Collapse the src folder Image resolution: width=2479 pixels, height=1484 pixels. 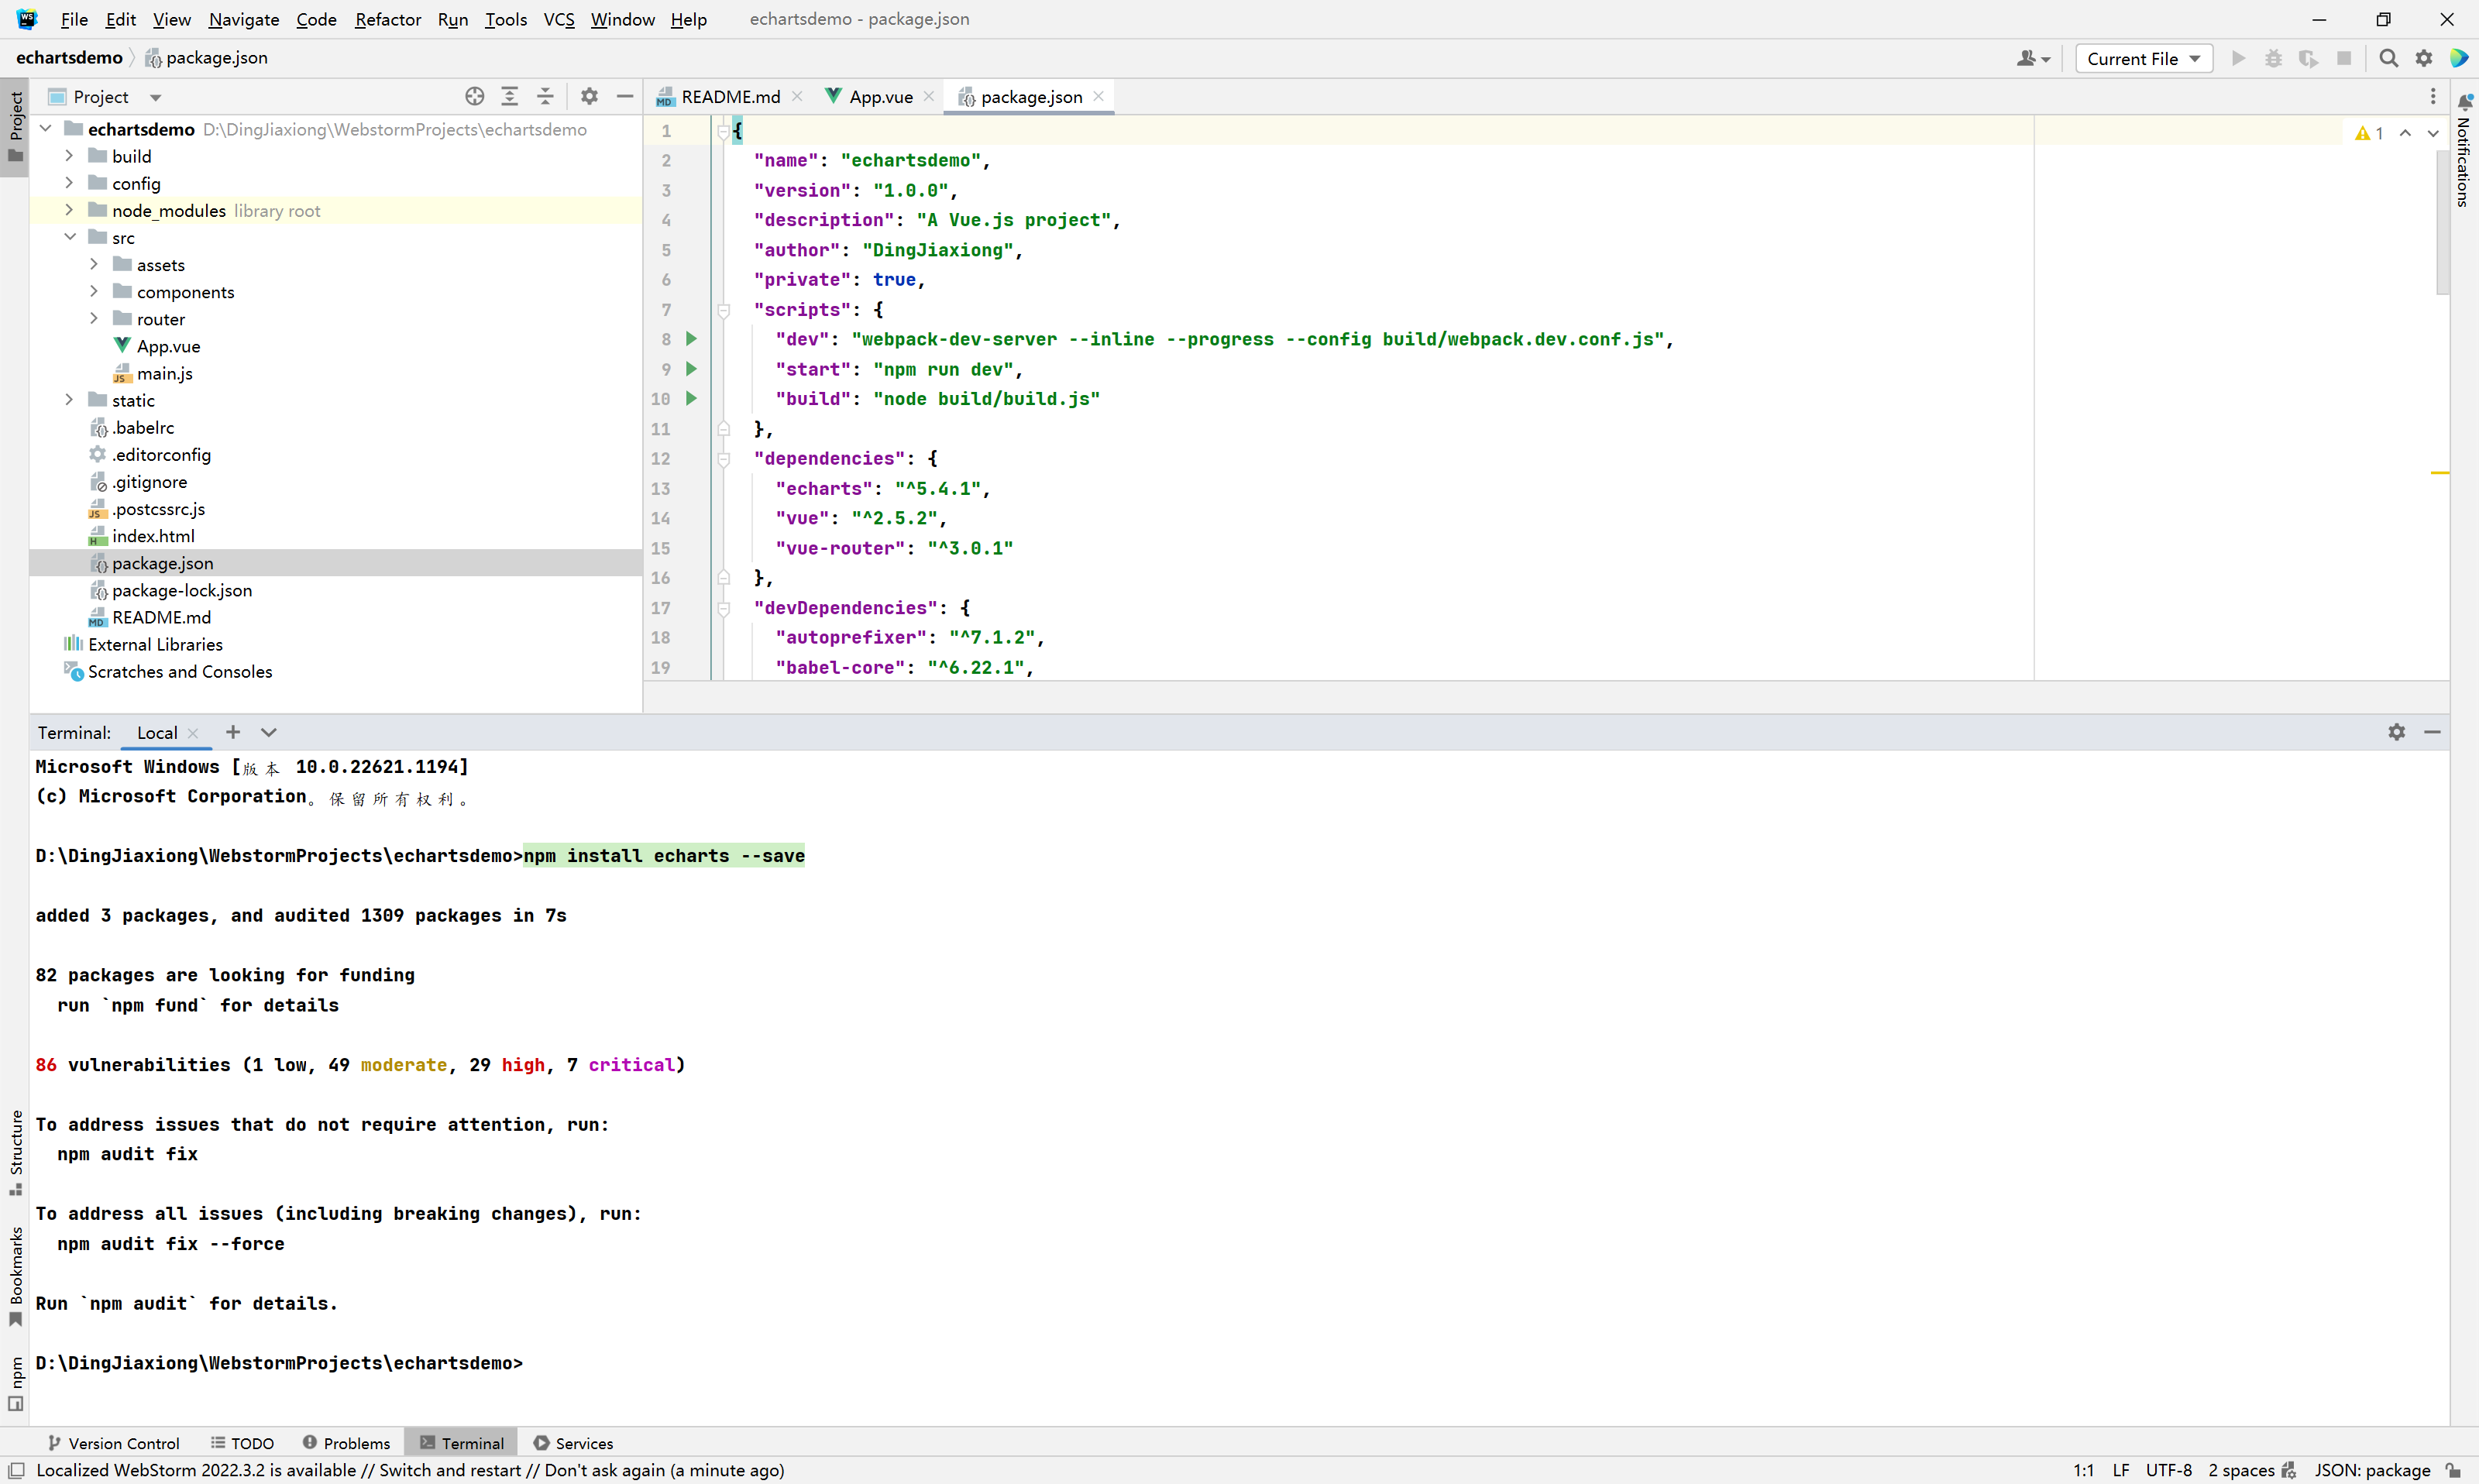69,237
